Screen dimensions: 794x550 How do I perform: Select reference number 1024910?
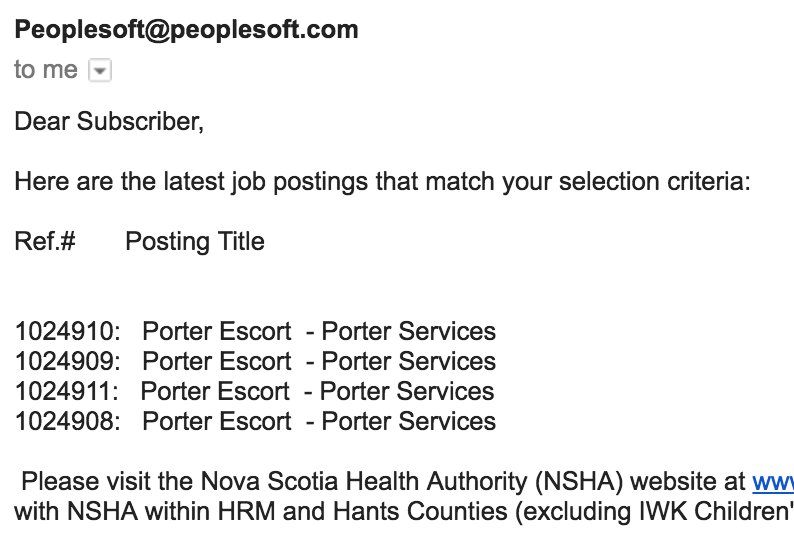tap(66, 331)
